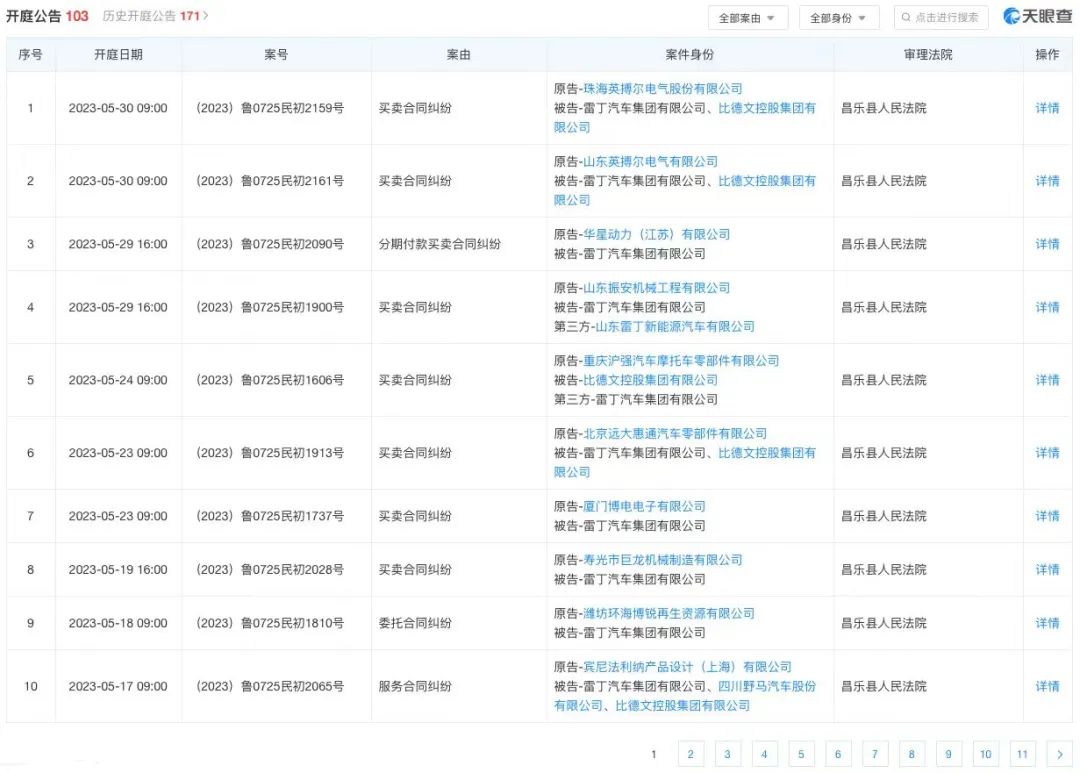
Task: Open 详情 for case 鲁0725民初2159号
Action: click(1047, 107)
